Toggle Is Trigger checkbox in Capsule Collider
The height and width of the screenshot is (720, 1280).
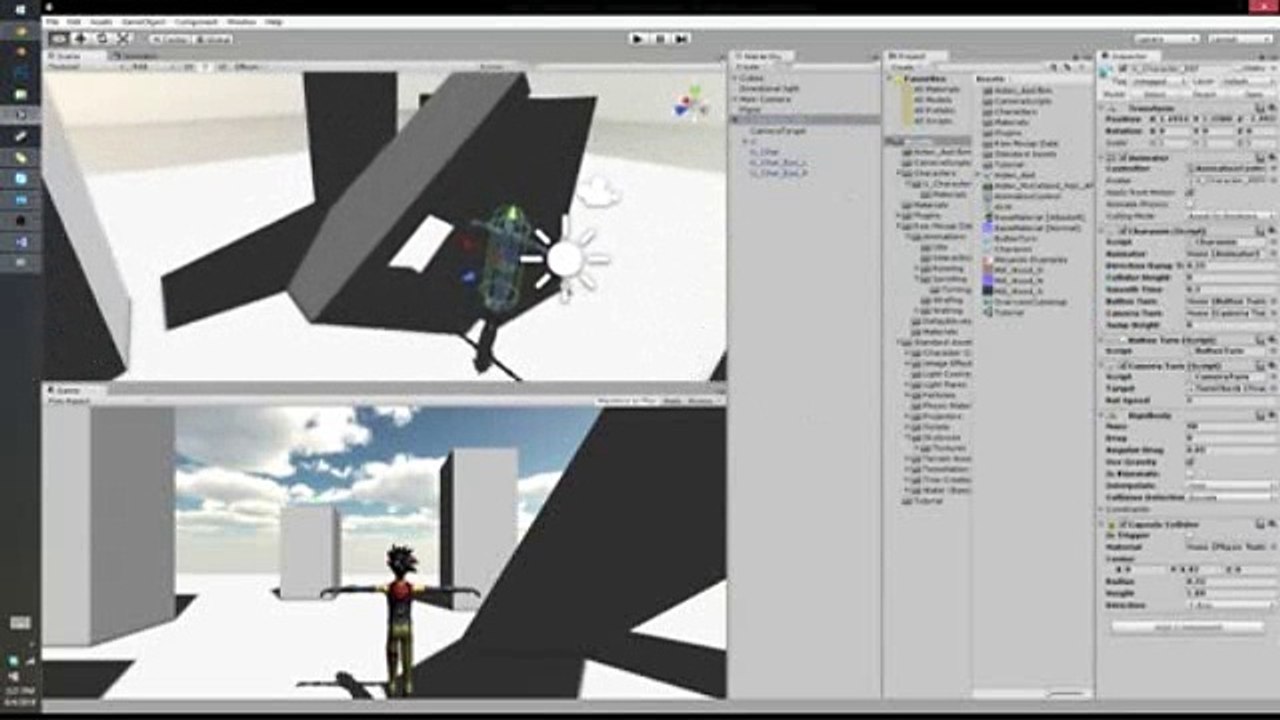tap(1189, 536)
